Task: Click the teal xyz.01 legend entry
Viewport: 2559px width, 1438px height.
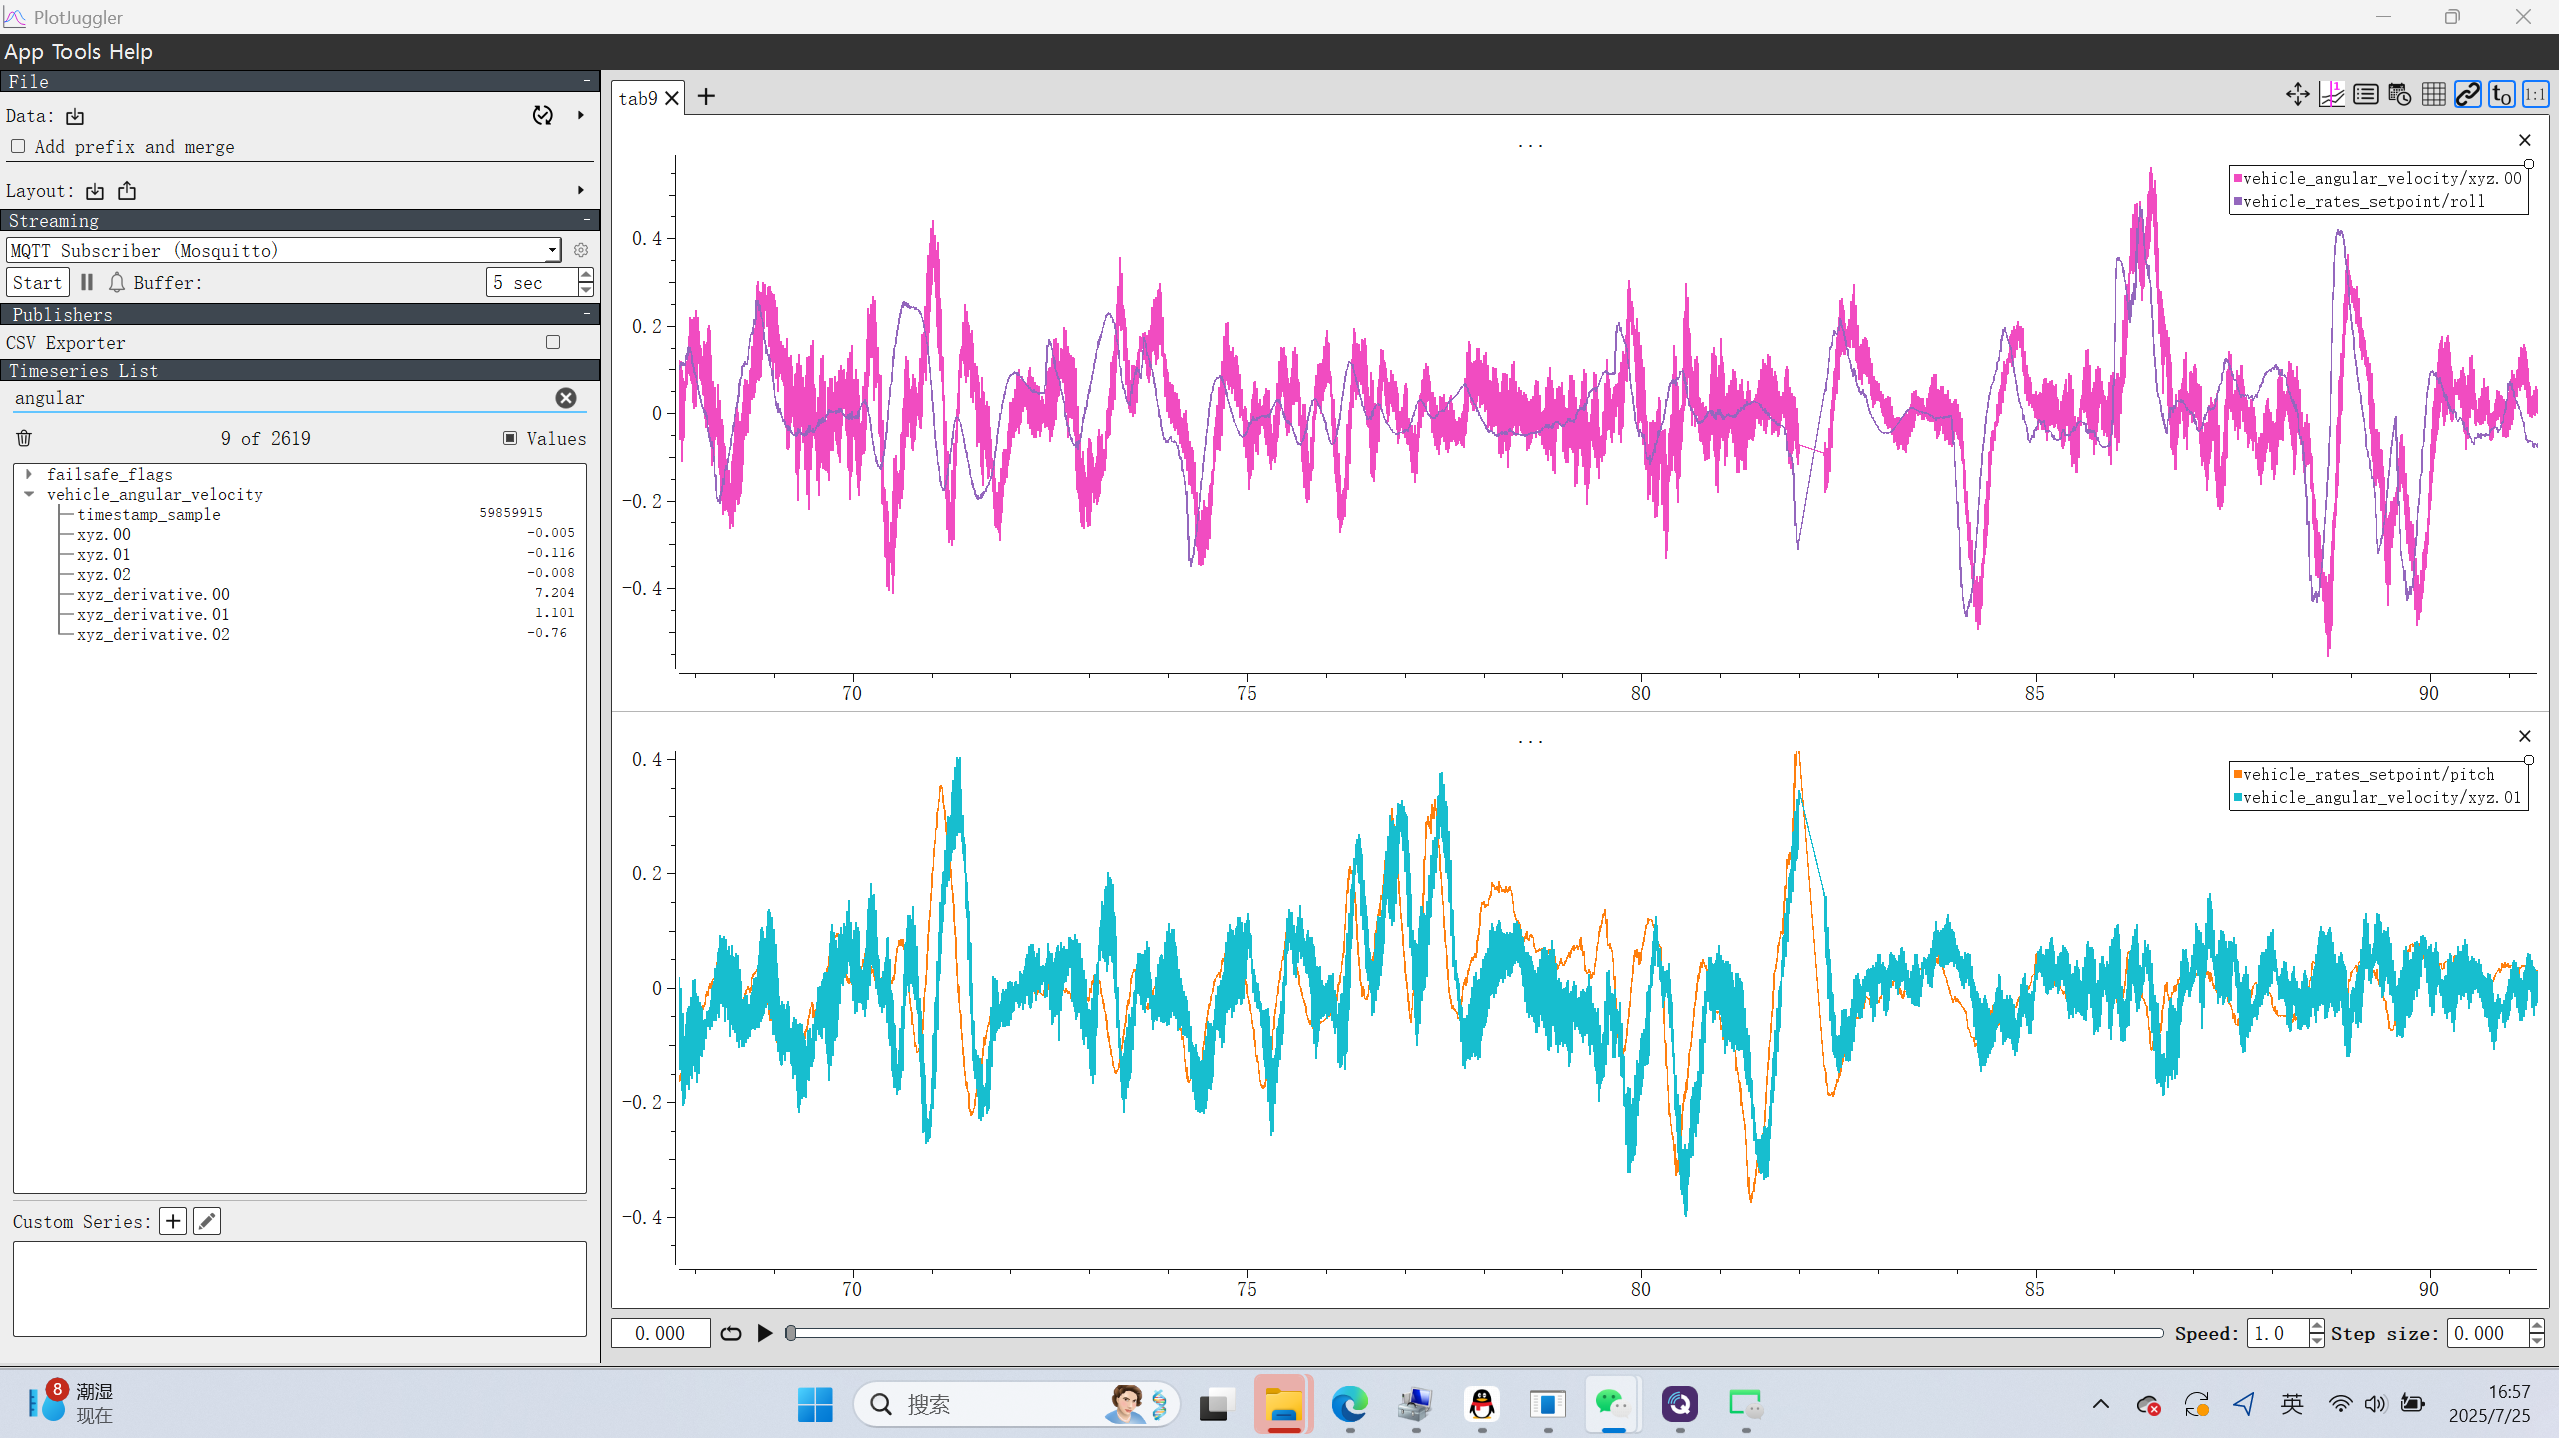Action: point(2377,797)
